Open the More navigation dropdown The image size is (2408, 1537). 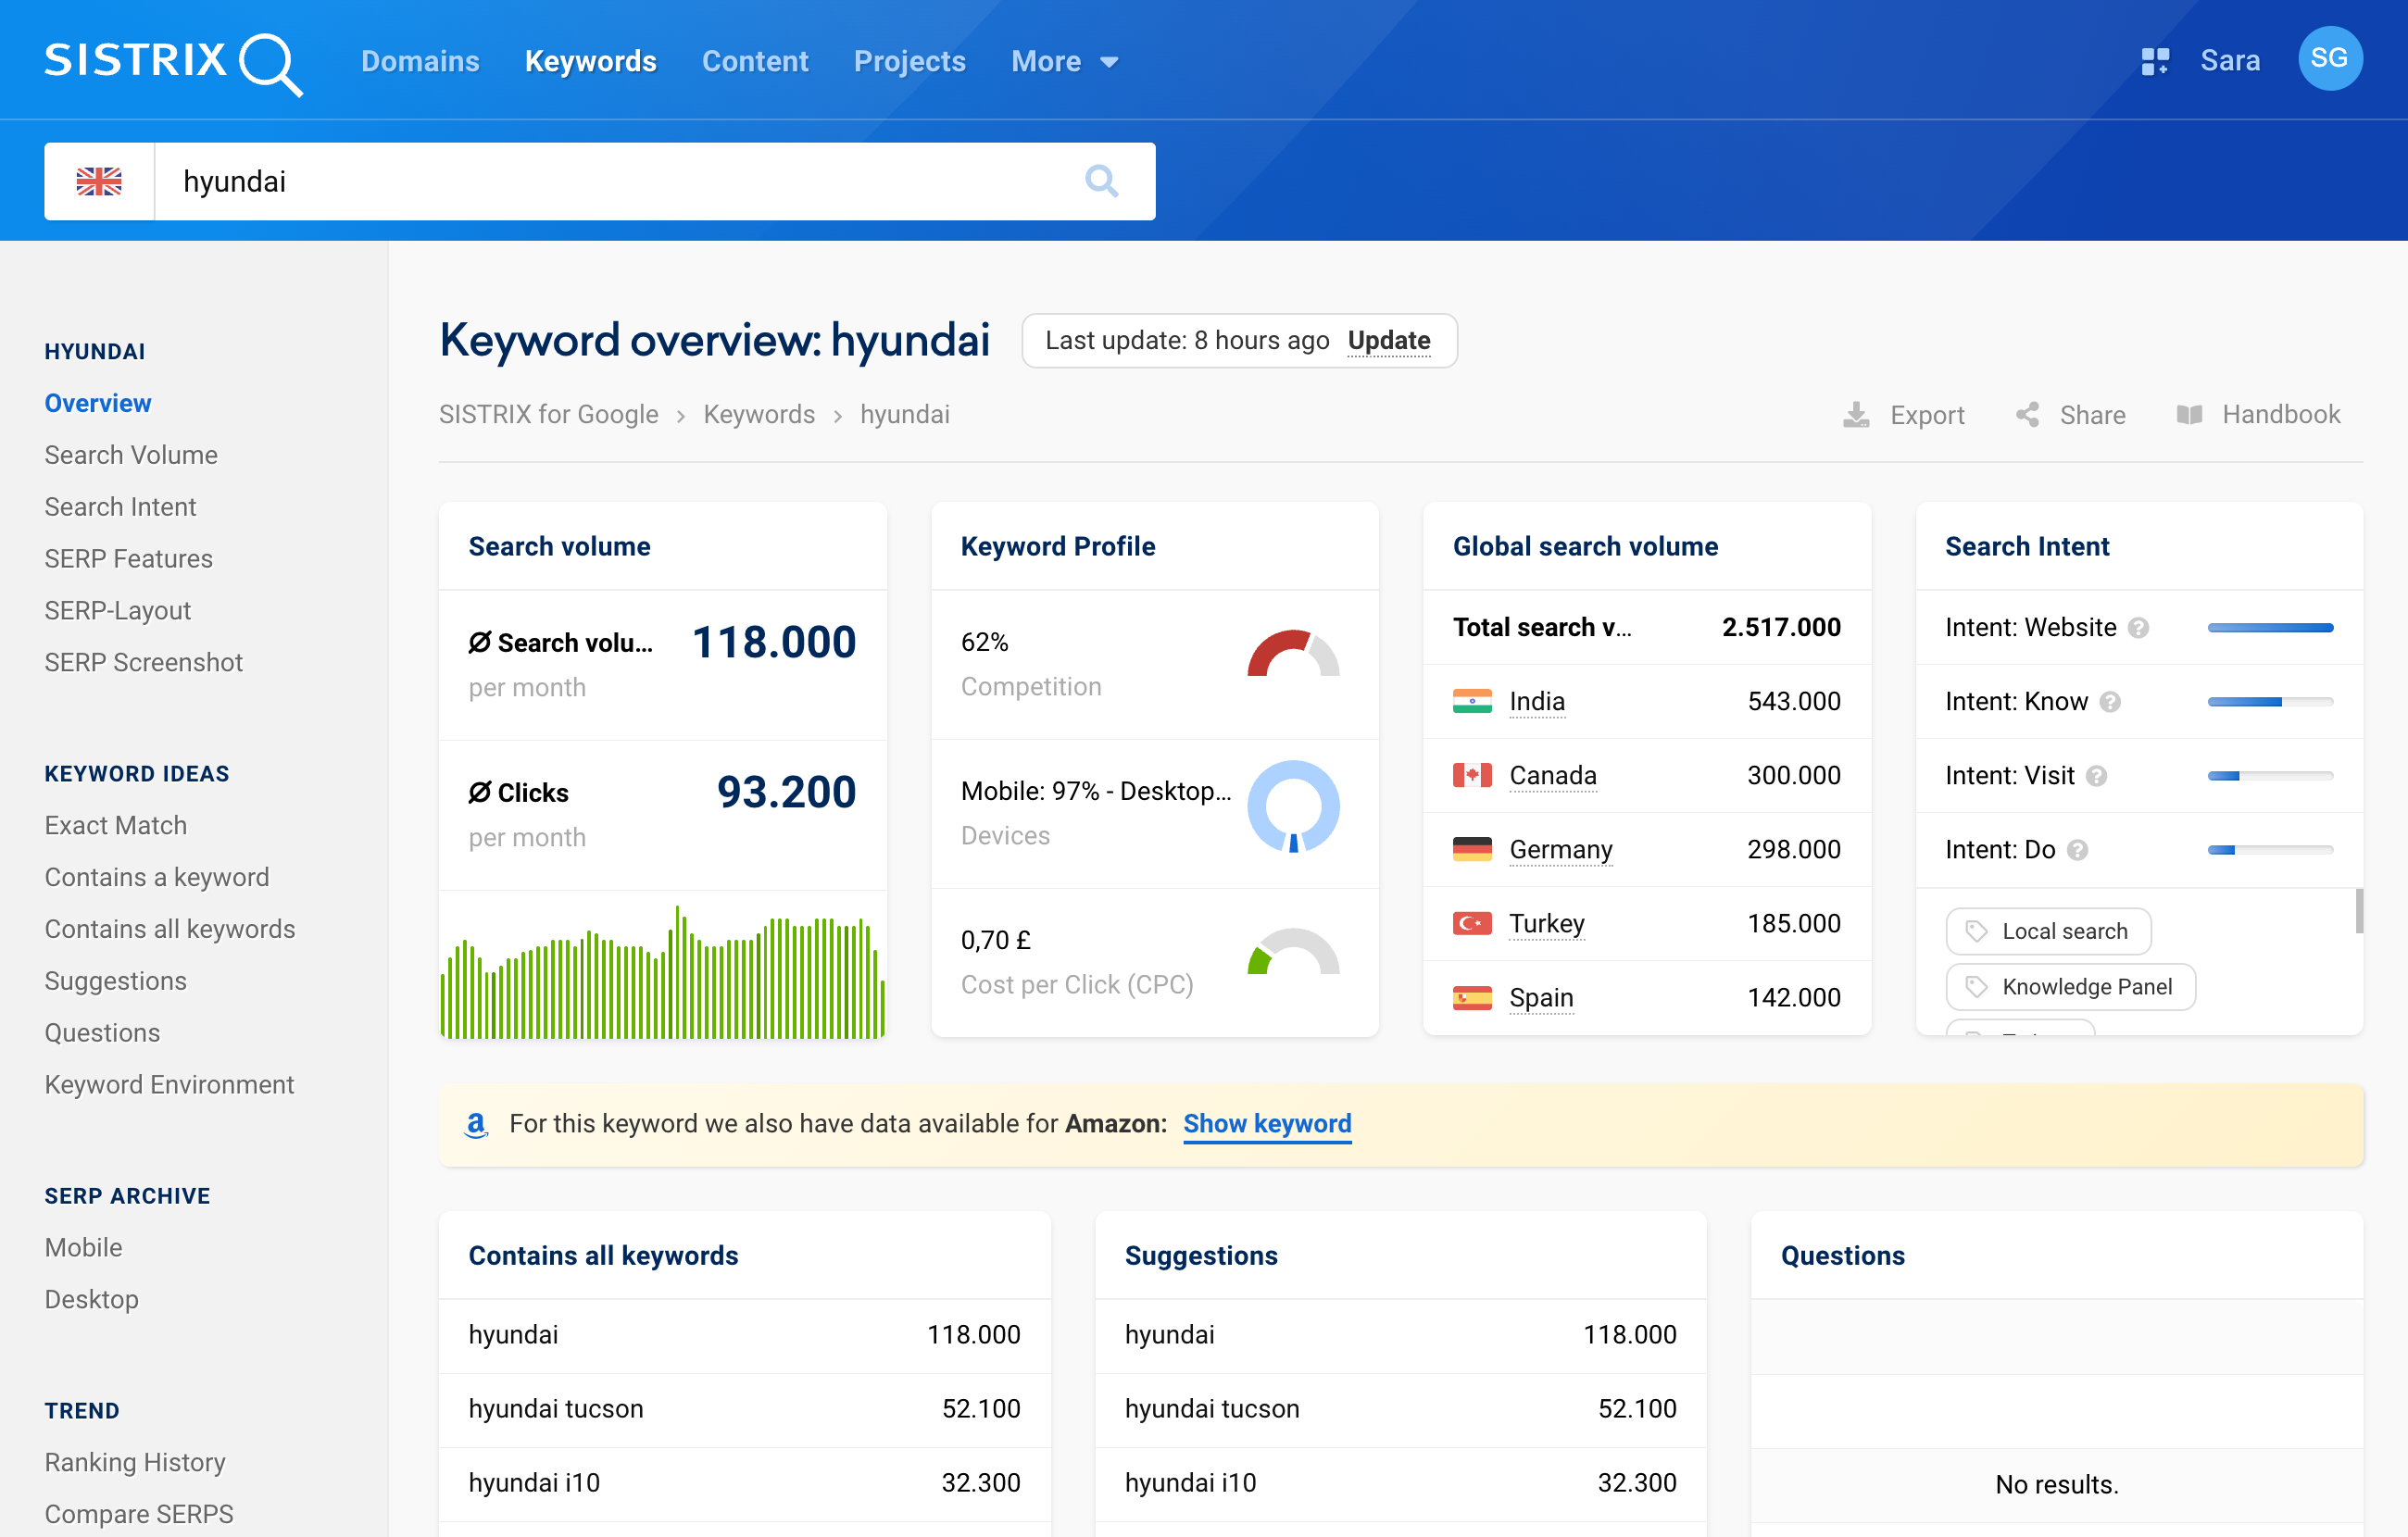[1064, 61]
